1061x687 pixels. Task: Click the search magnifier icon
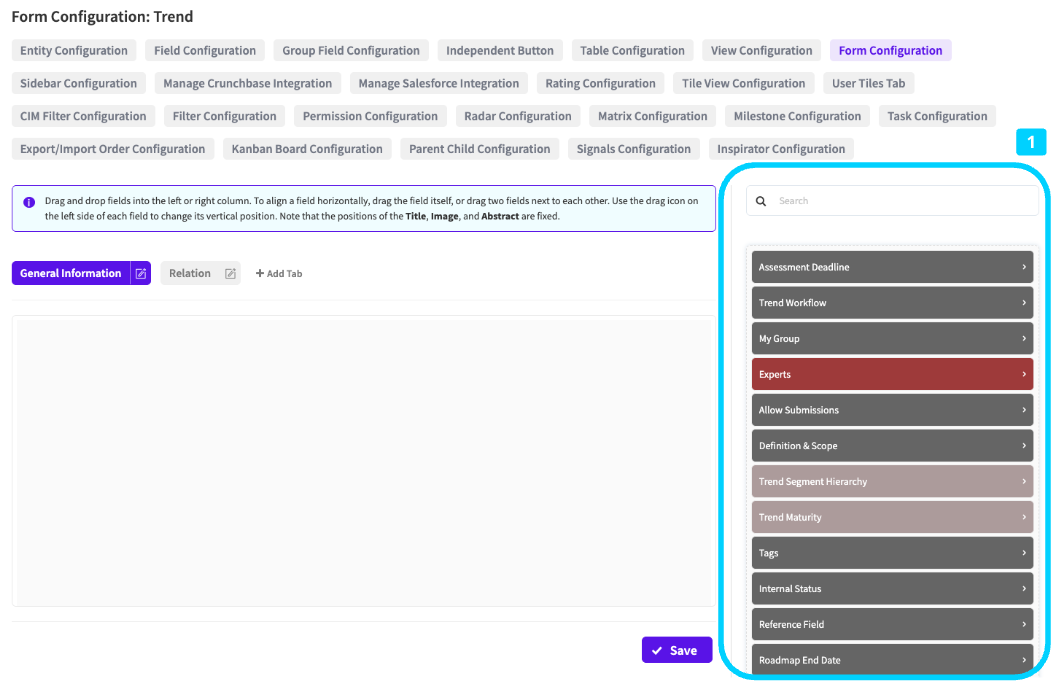(x=761, y=201)
